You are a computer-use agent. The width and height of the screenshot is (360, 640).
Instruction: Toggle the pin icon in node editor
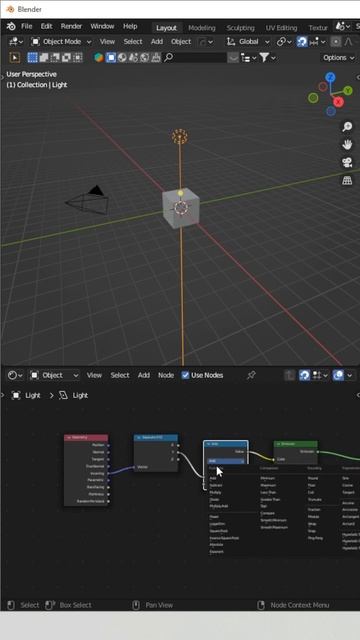click(x=251, y=375)
